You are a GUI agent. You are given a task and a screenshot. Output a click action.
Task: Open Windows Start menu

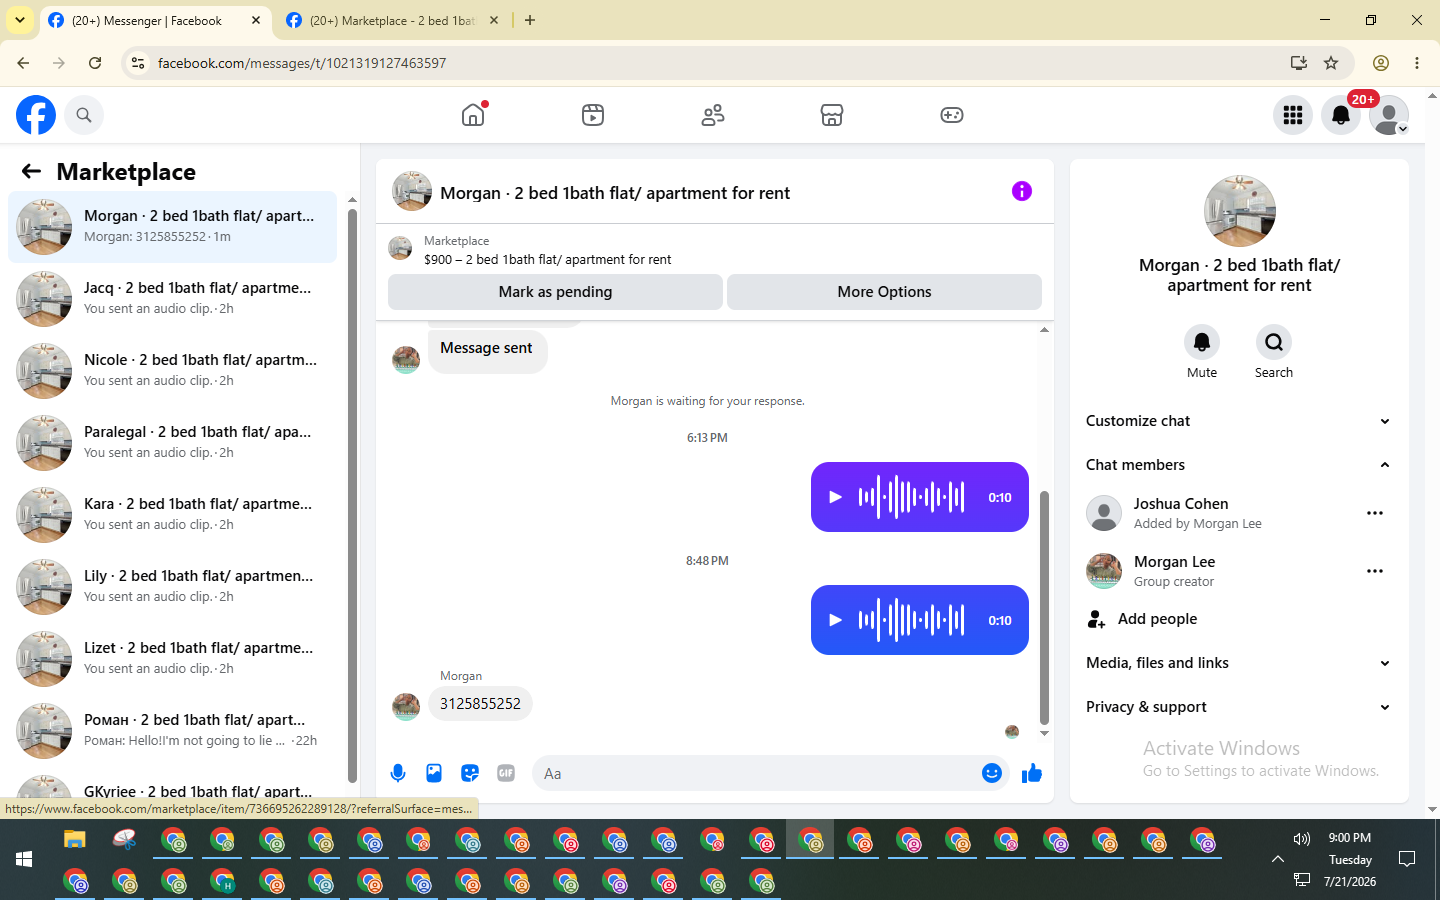(24, 859)
